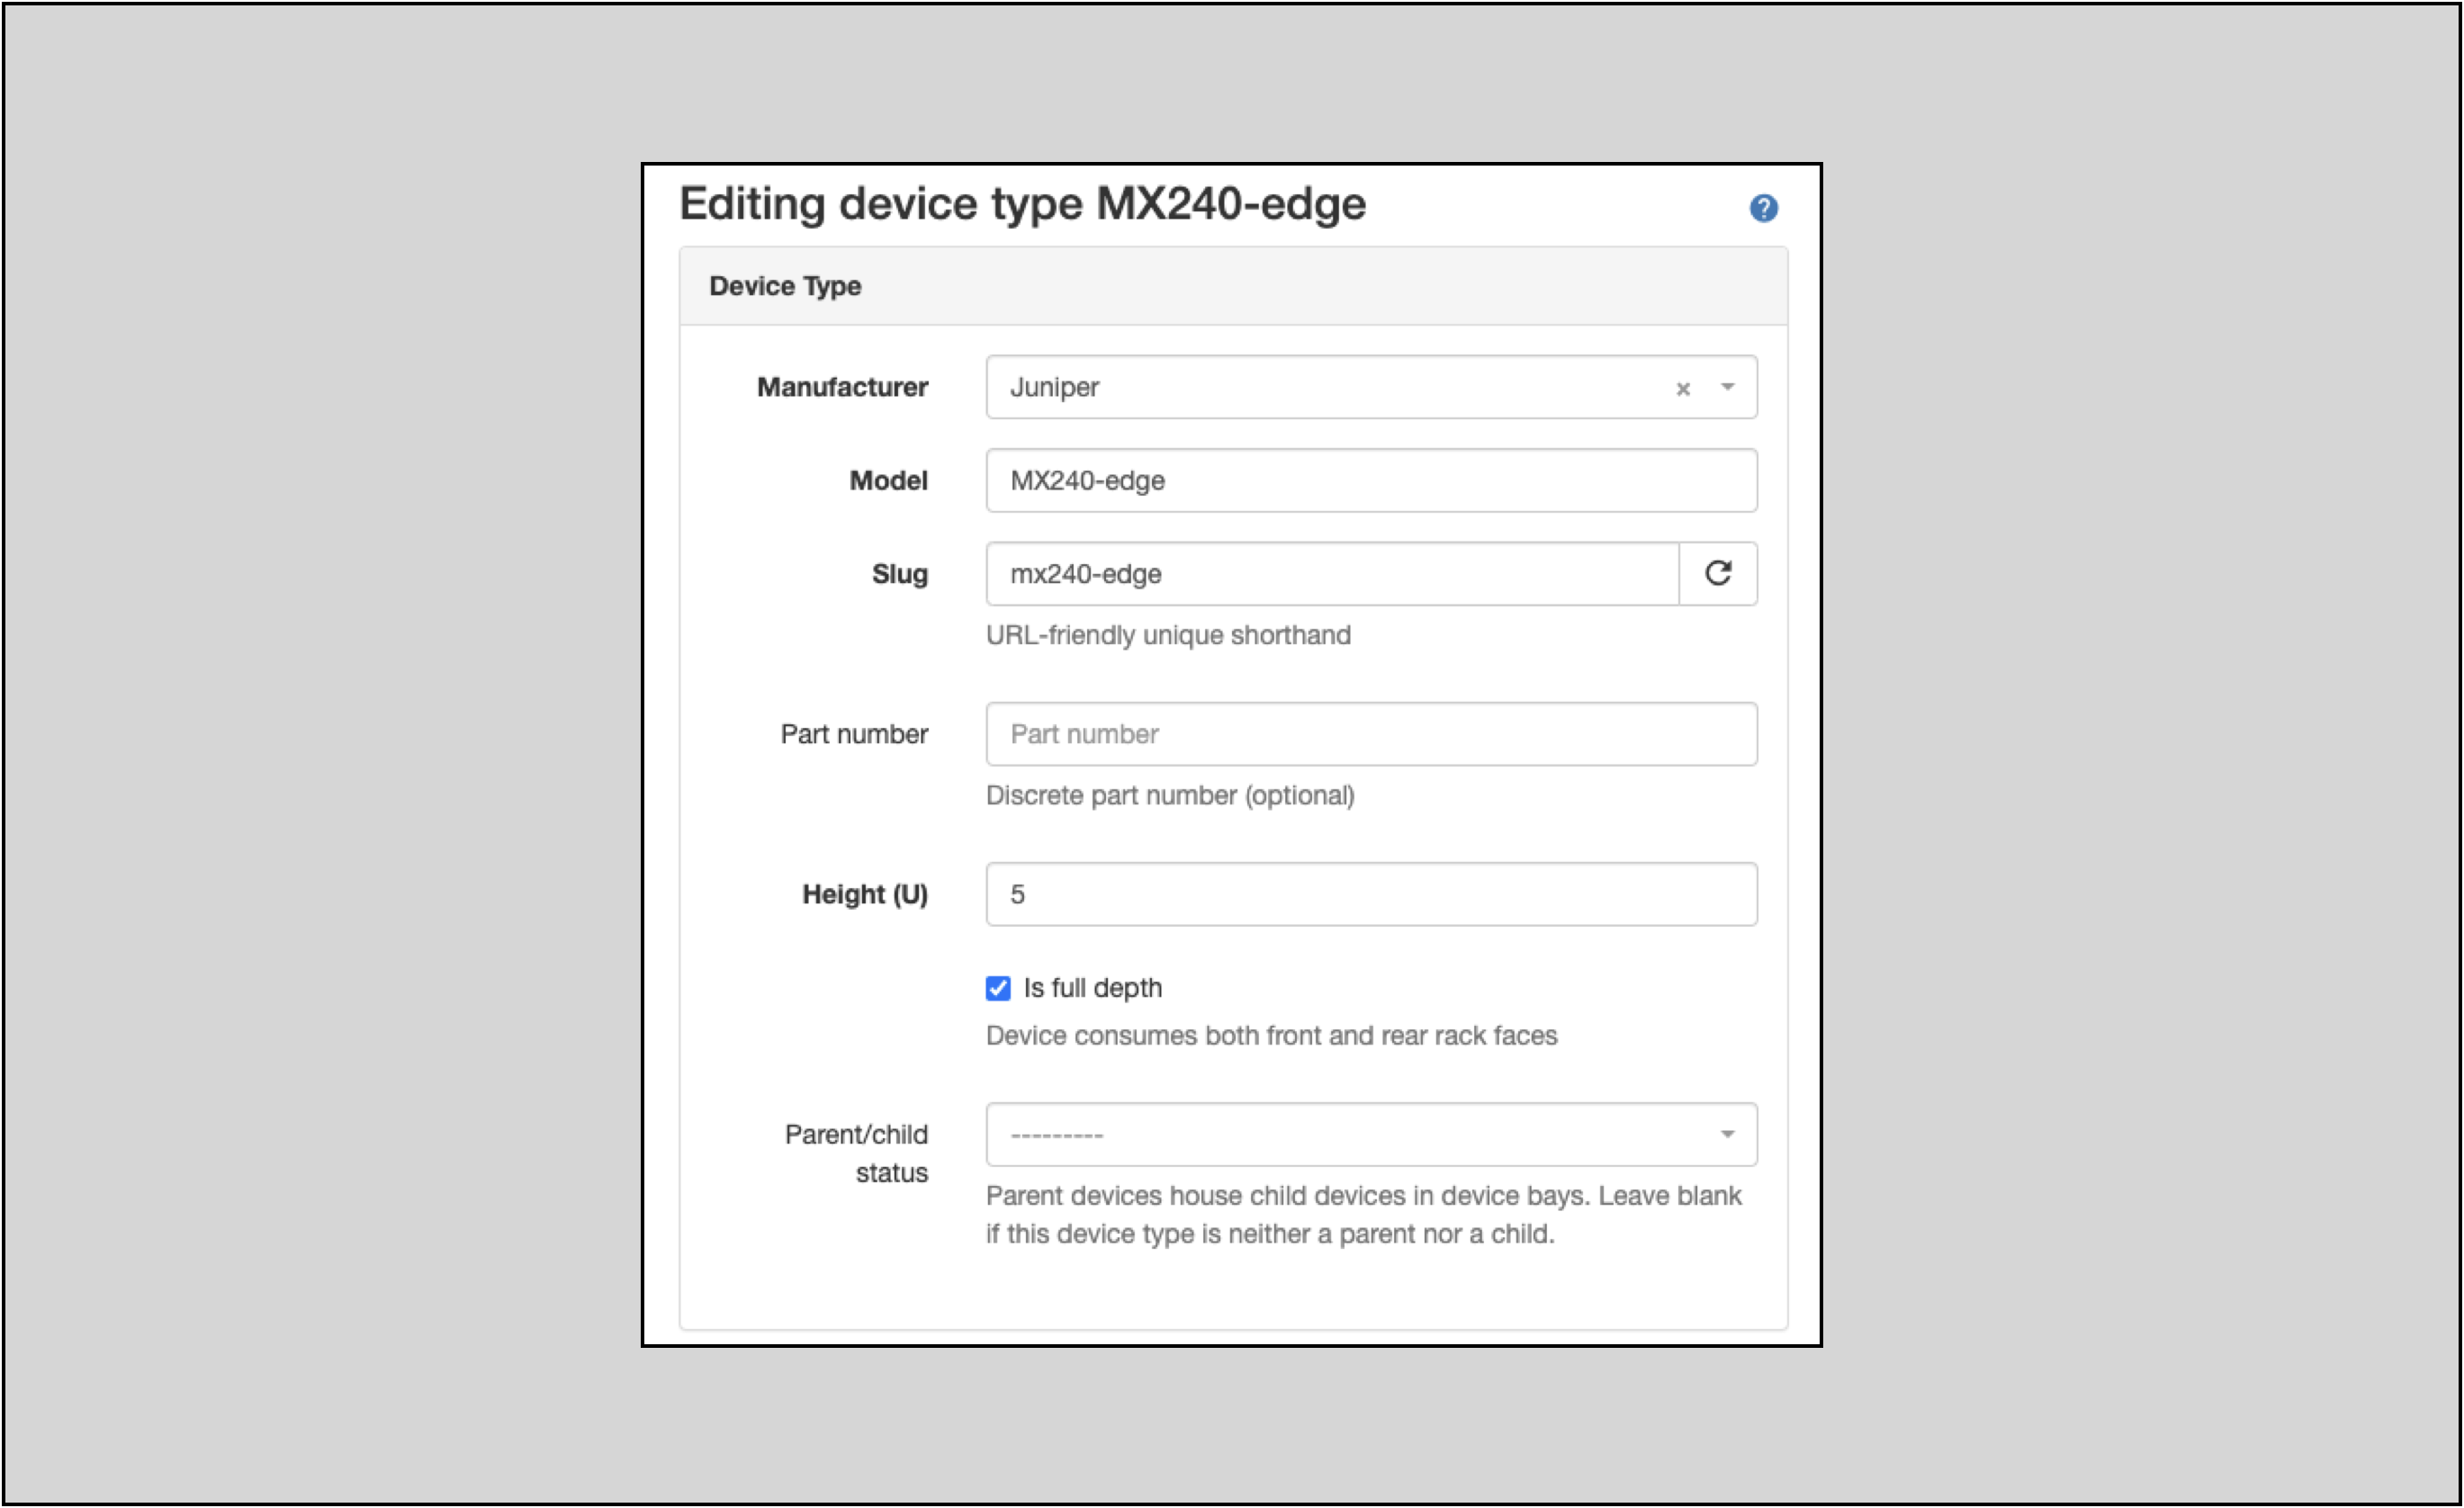Click the Manufacturer field label

(842, 387)
